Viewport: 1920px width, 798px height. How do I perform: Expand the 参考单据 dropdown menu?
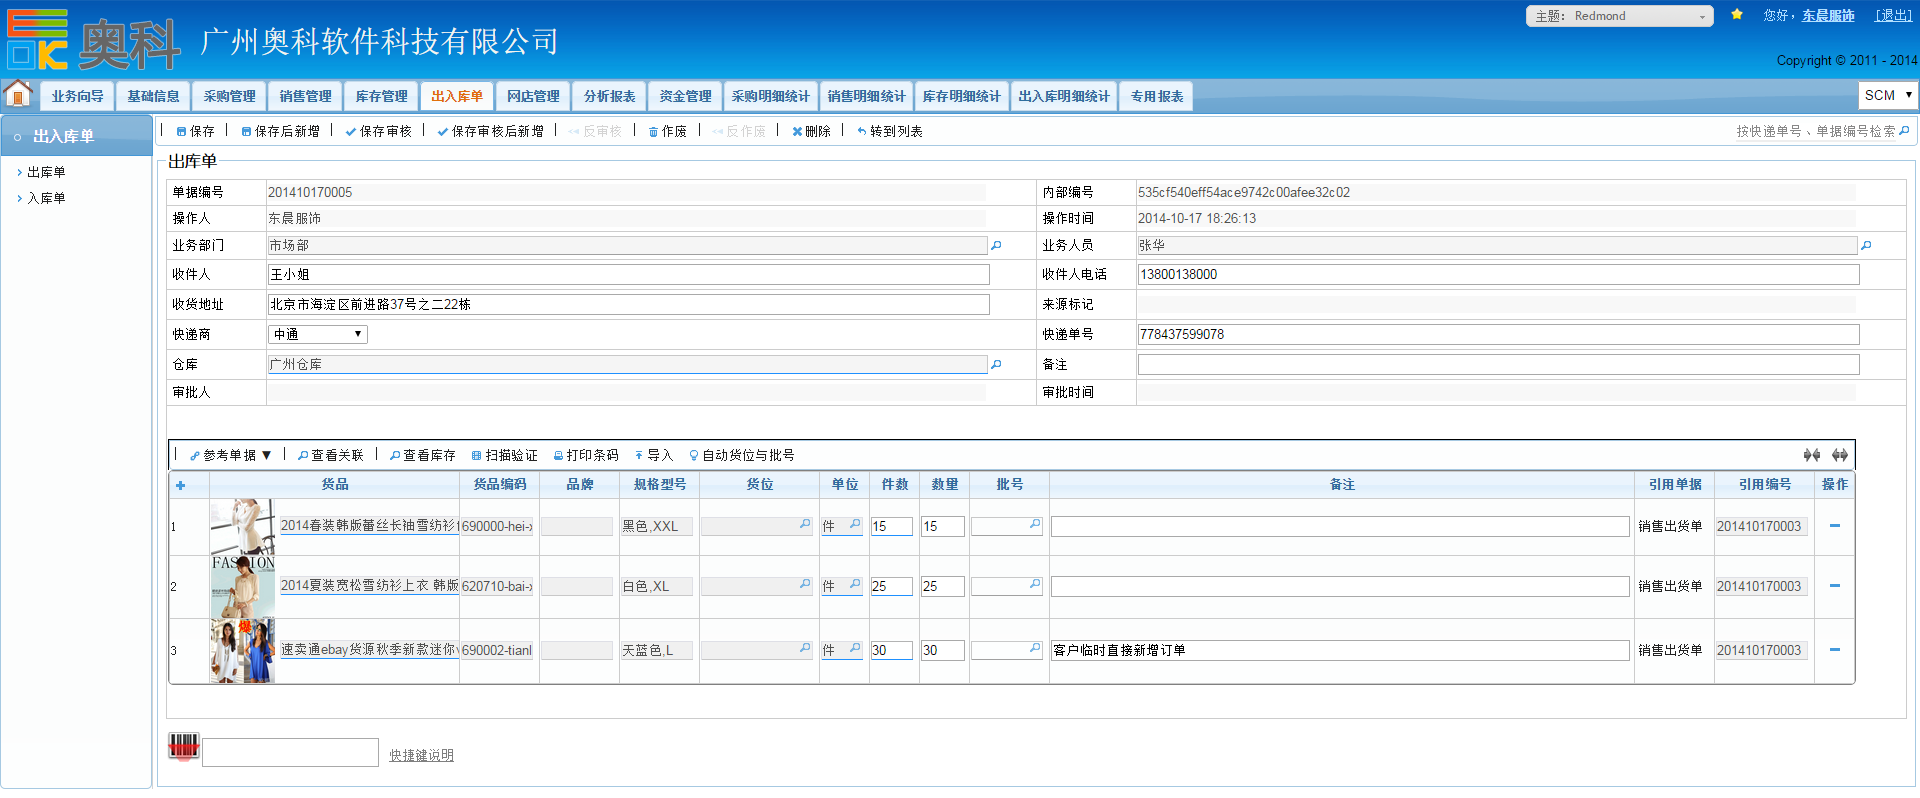coord(231,455)
